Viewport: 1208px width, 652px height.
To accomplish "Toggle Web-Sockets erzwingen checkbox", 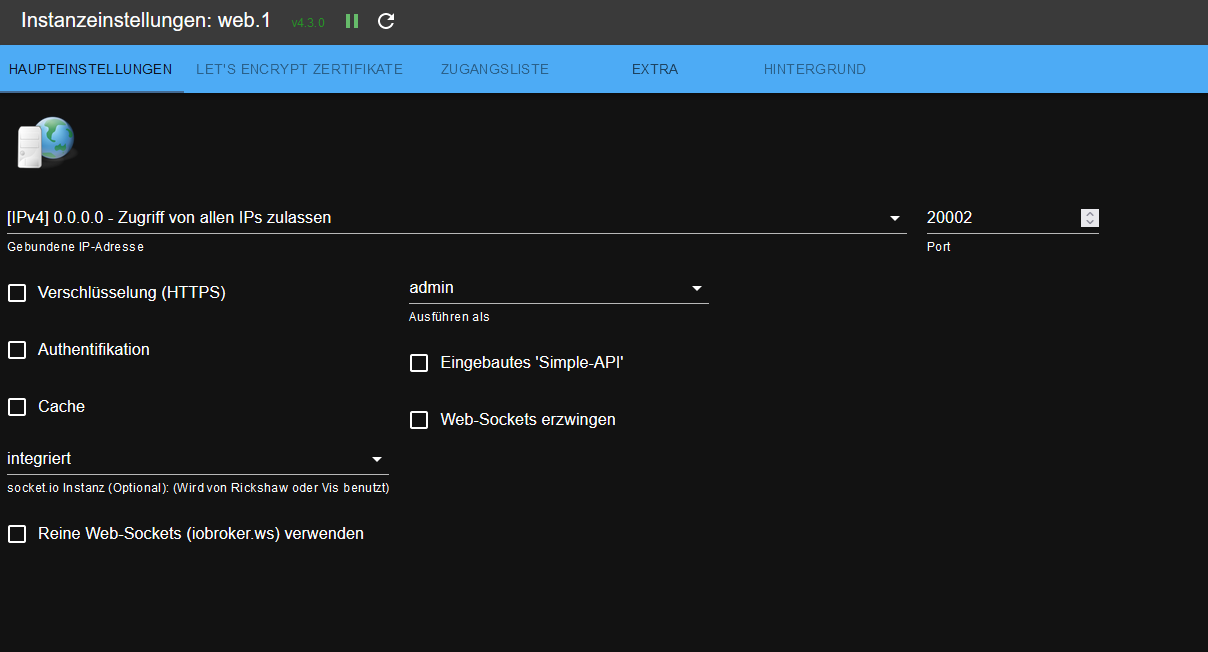I will pos(419,420).
